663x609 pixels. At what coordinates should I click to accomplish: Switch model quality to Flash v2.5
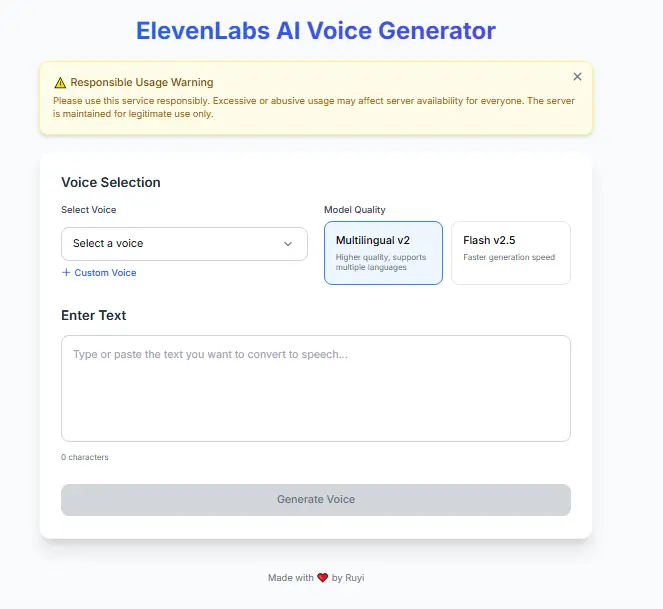(511, 253)
